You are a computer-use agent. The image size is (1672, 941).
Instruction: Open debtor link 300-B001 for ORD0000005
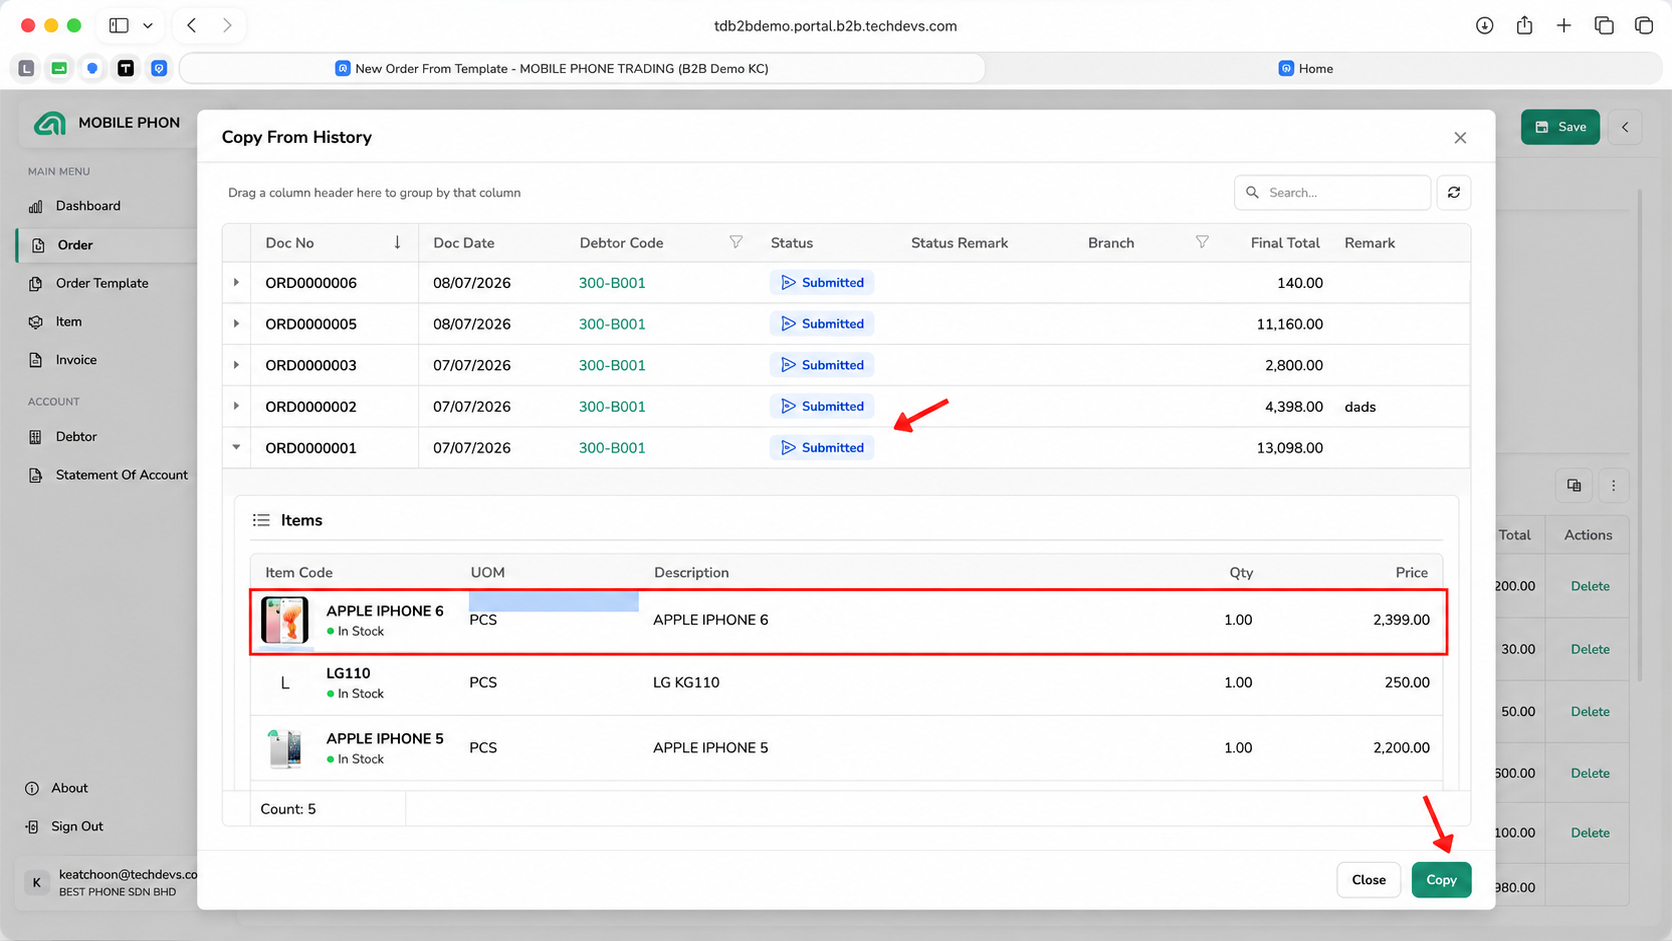point(612,324)
